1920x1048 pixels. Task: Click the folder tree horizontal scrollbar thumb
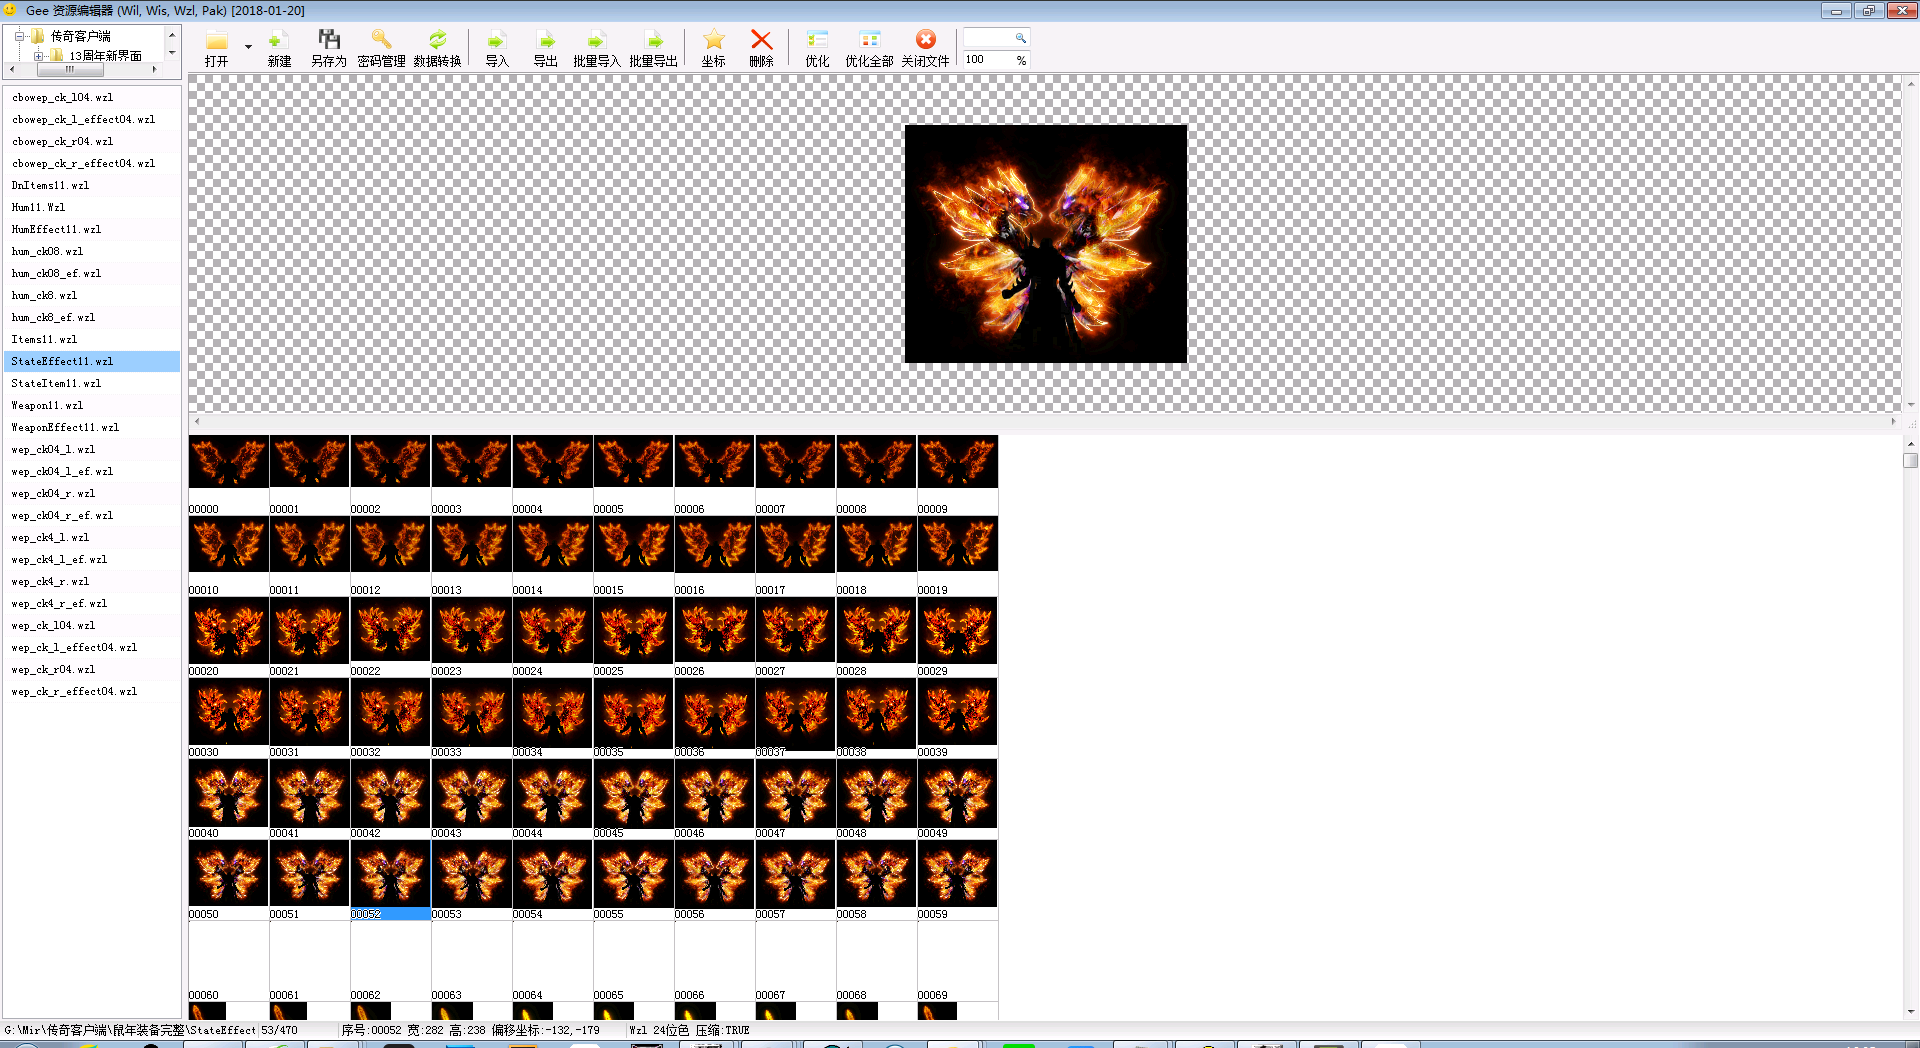pos(70,70)
